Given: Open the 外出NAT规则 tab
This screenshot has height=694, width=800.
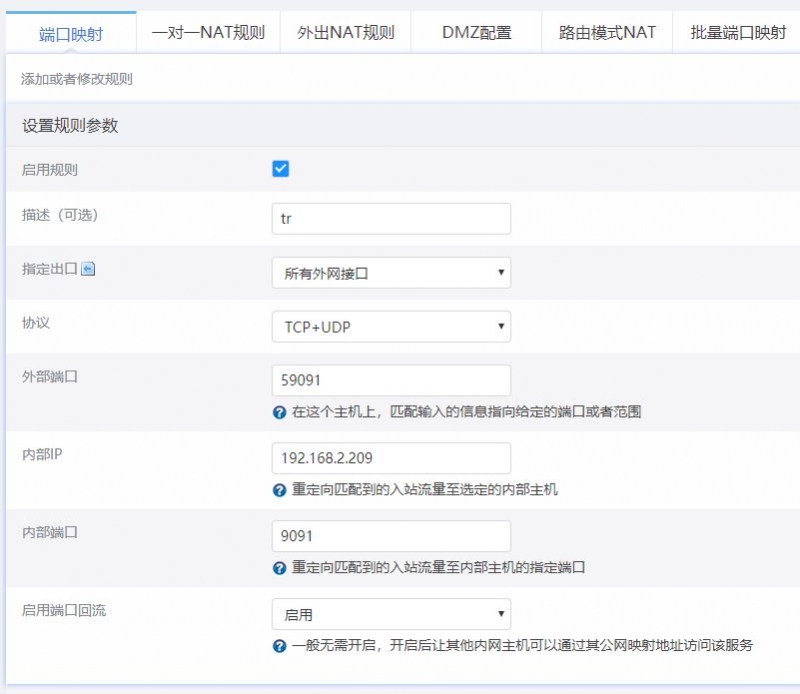Looking at the screenshot, I should pyautogui.click(x=346, y=33).
